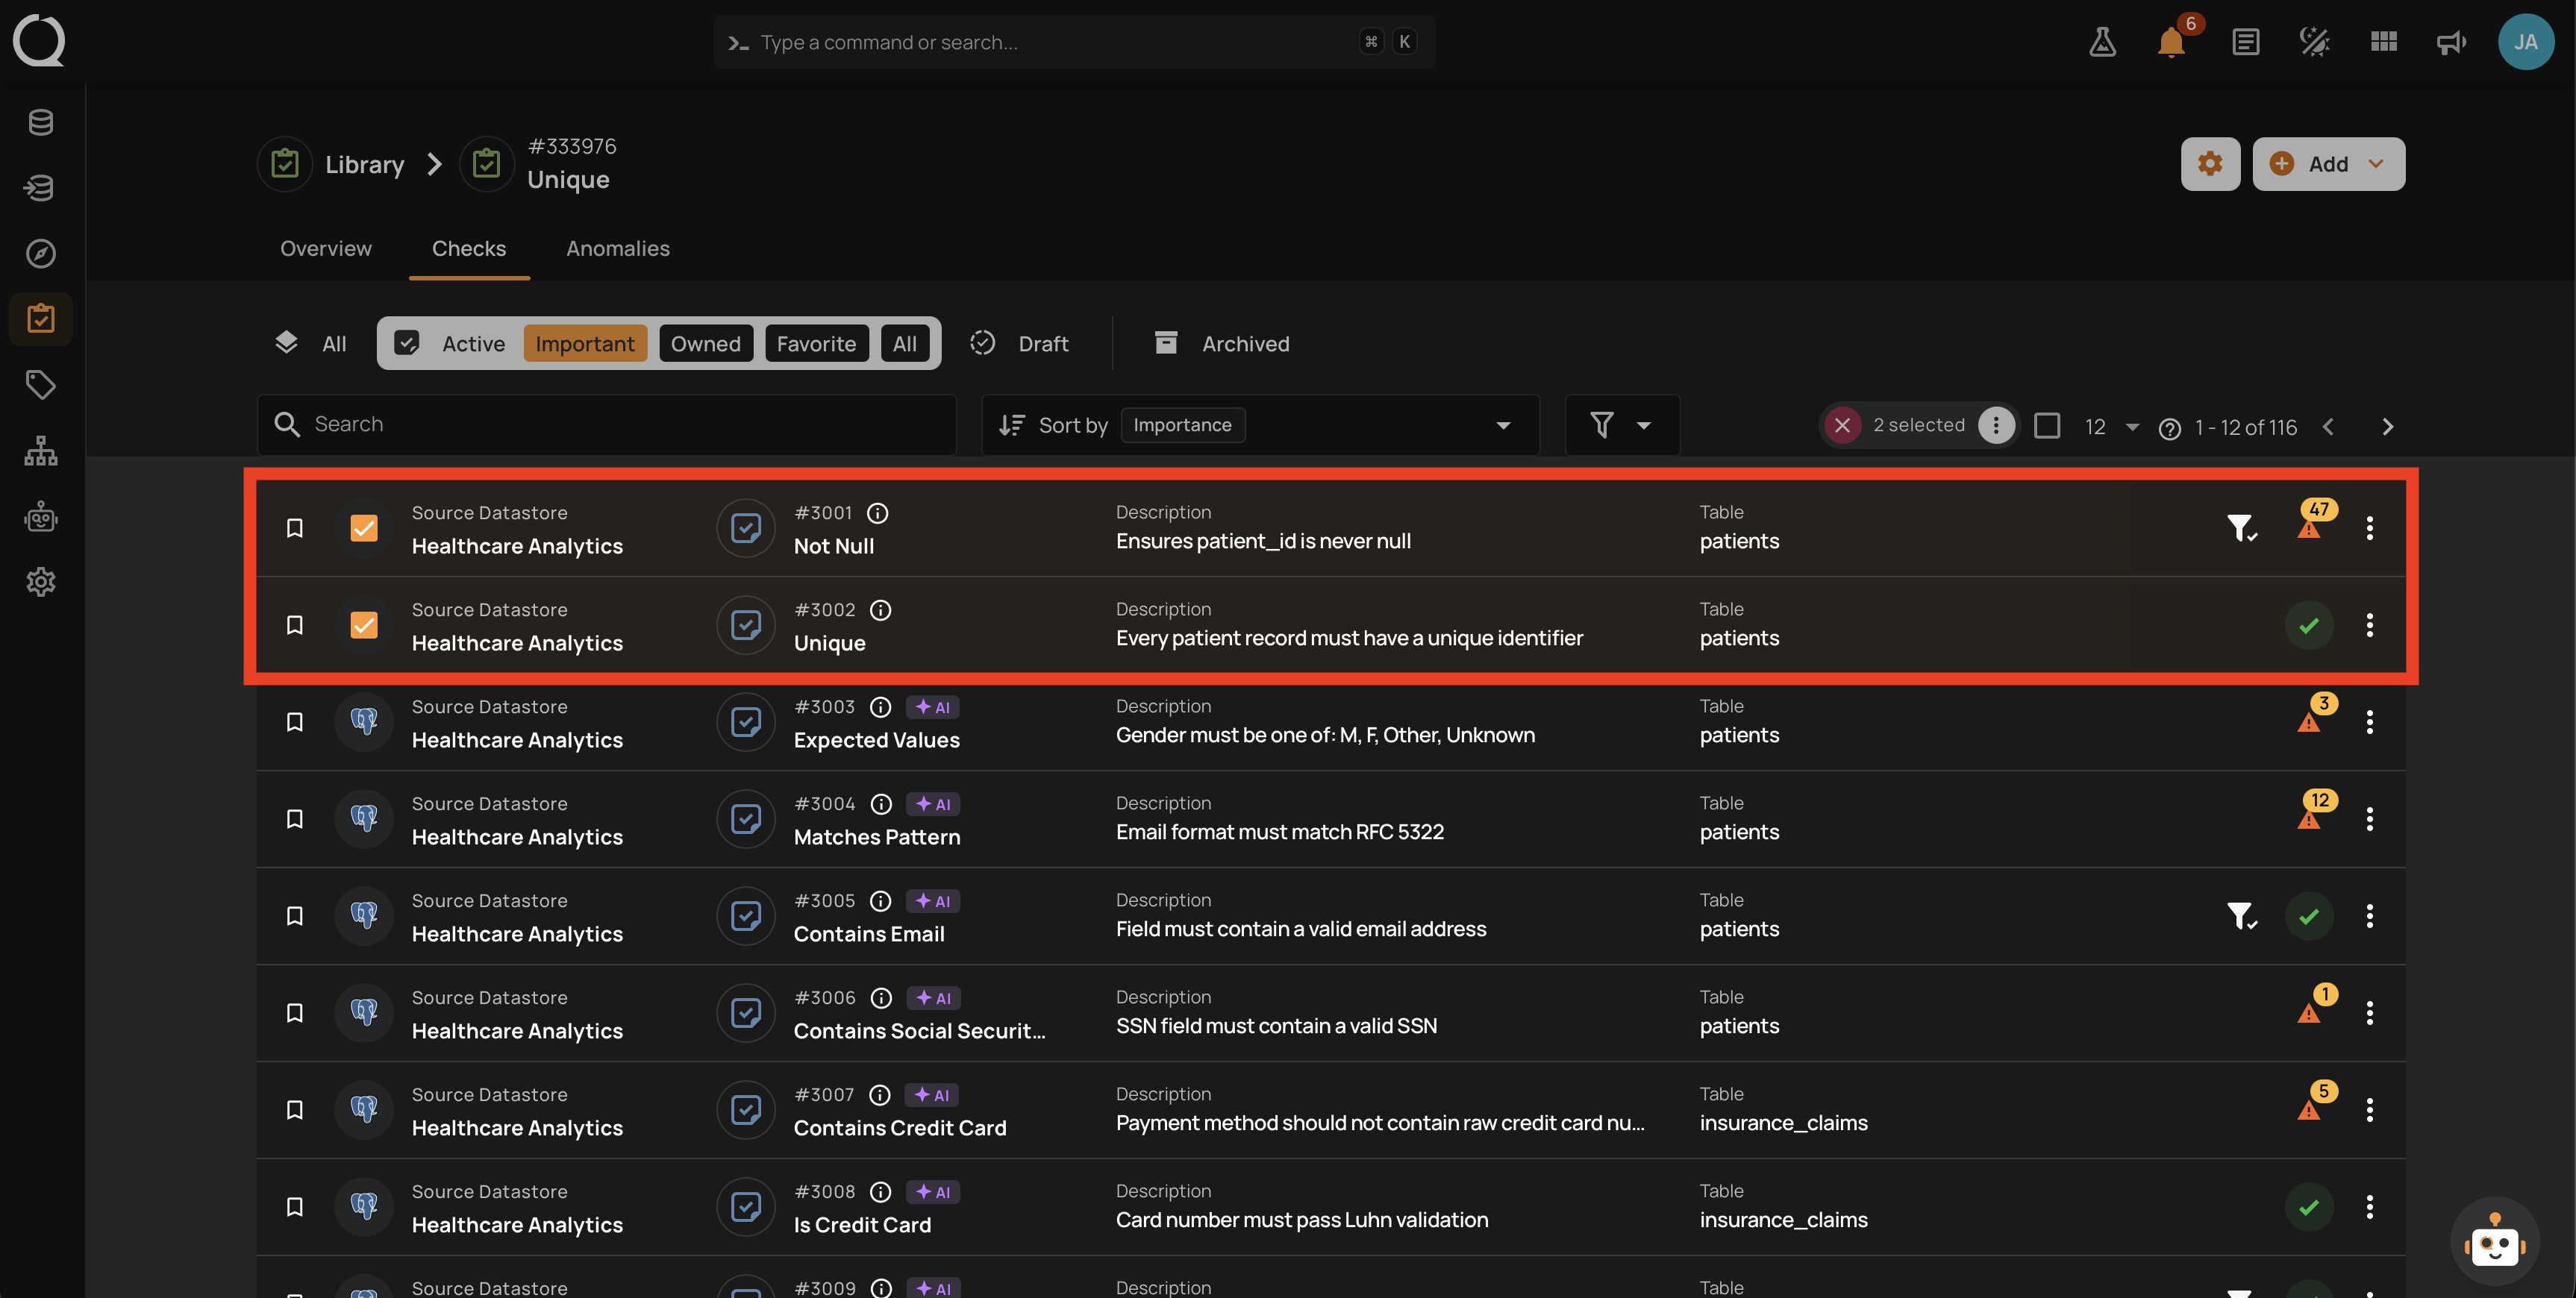Screen dimensions: 2576x1298
Task: Open the Settings gear in the sidebar
Action: (41, 582)
